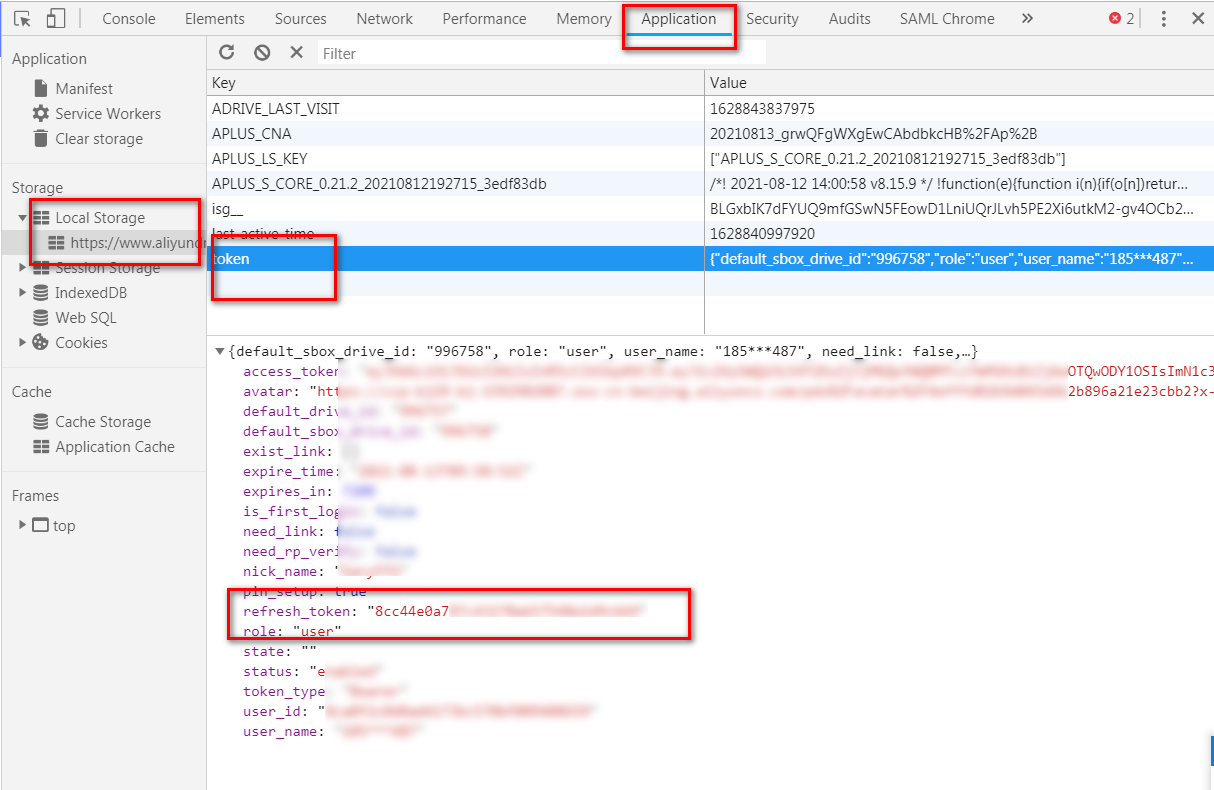Collapse the Local Storage tree node
The image size is (1214, 790).
(x=23, y=218)
